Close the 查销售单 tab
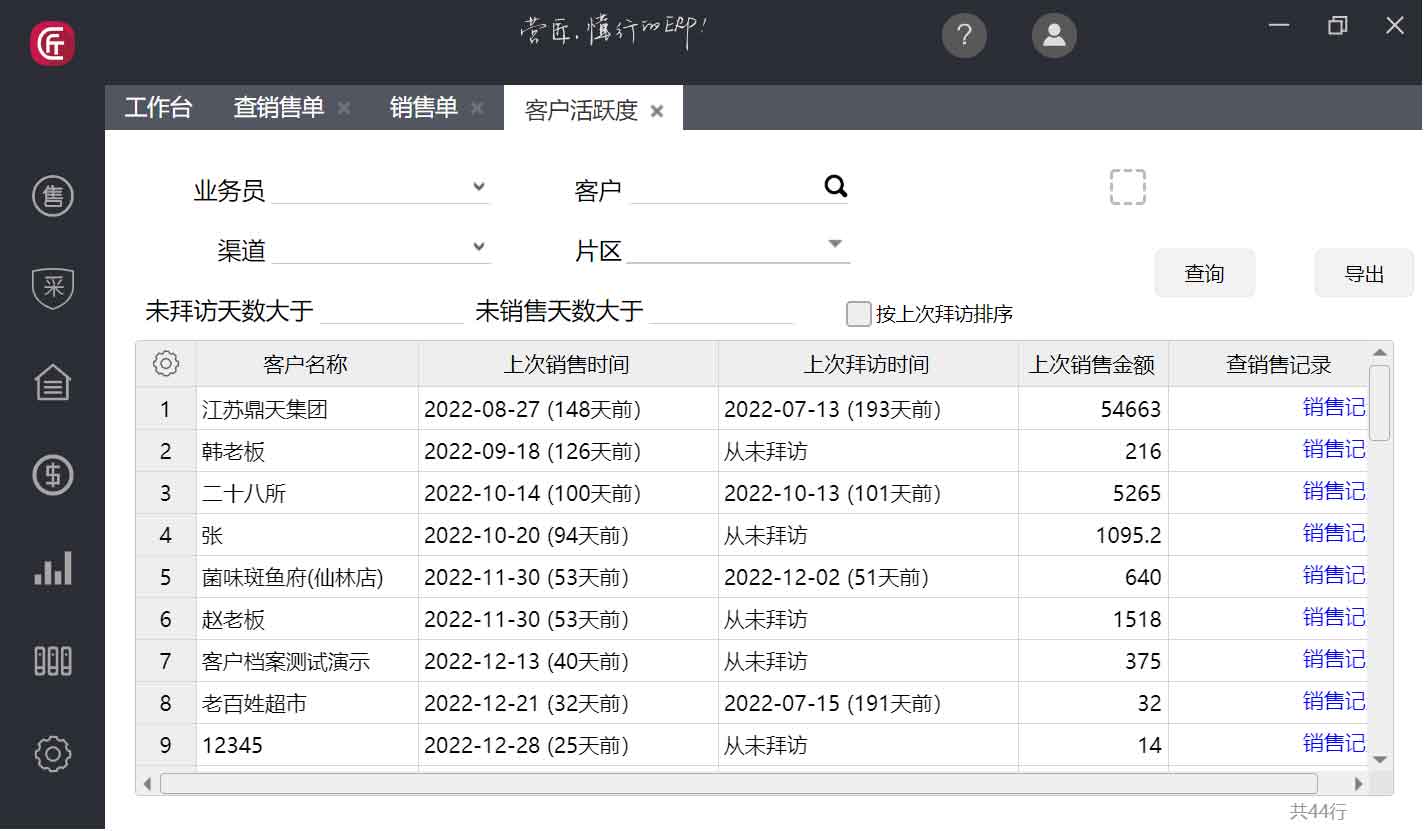 coord(344,108)
